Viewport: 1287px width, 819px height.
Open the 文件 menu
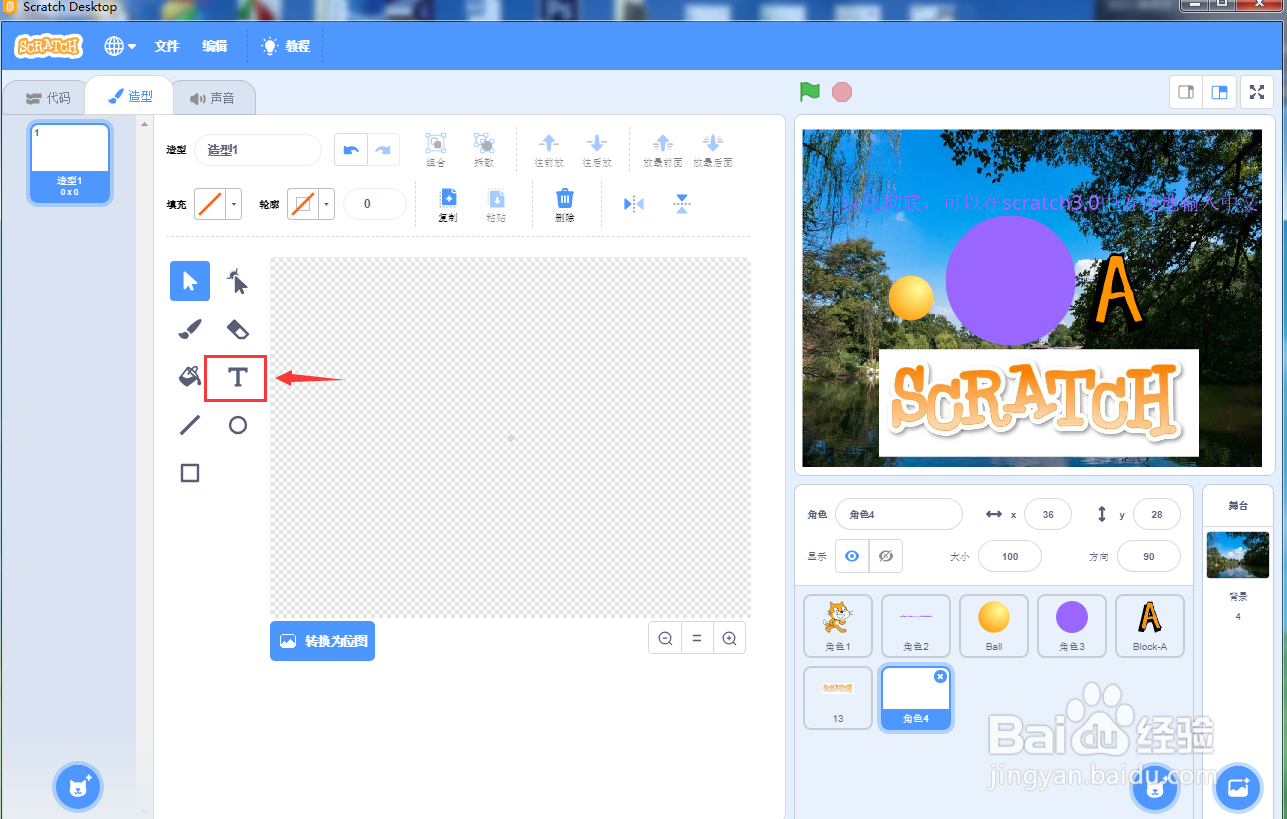(x=166, y=45)
